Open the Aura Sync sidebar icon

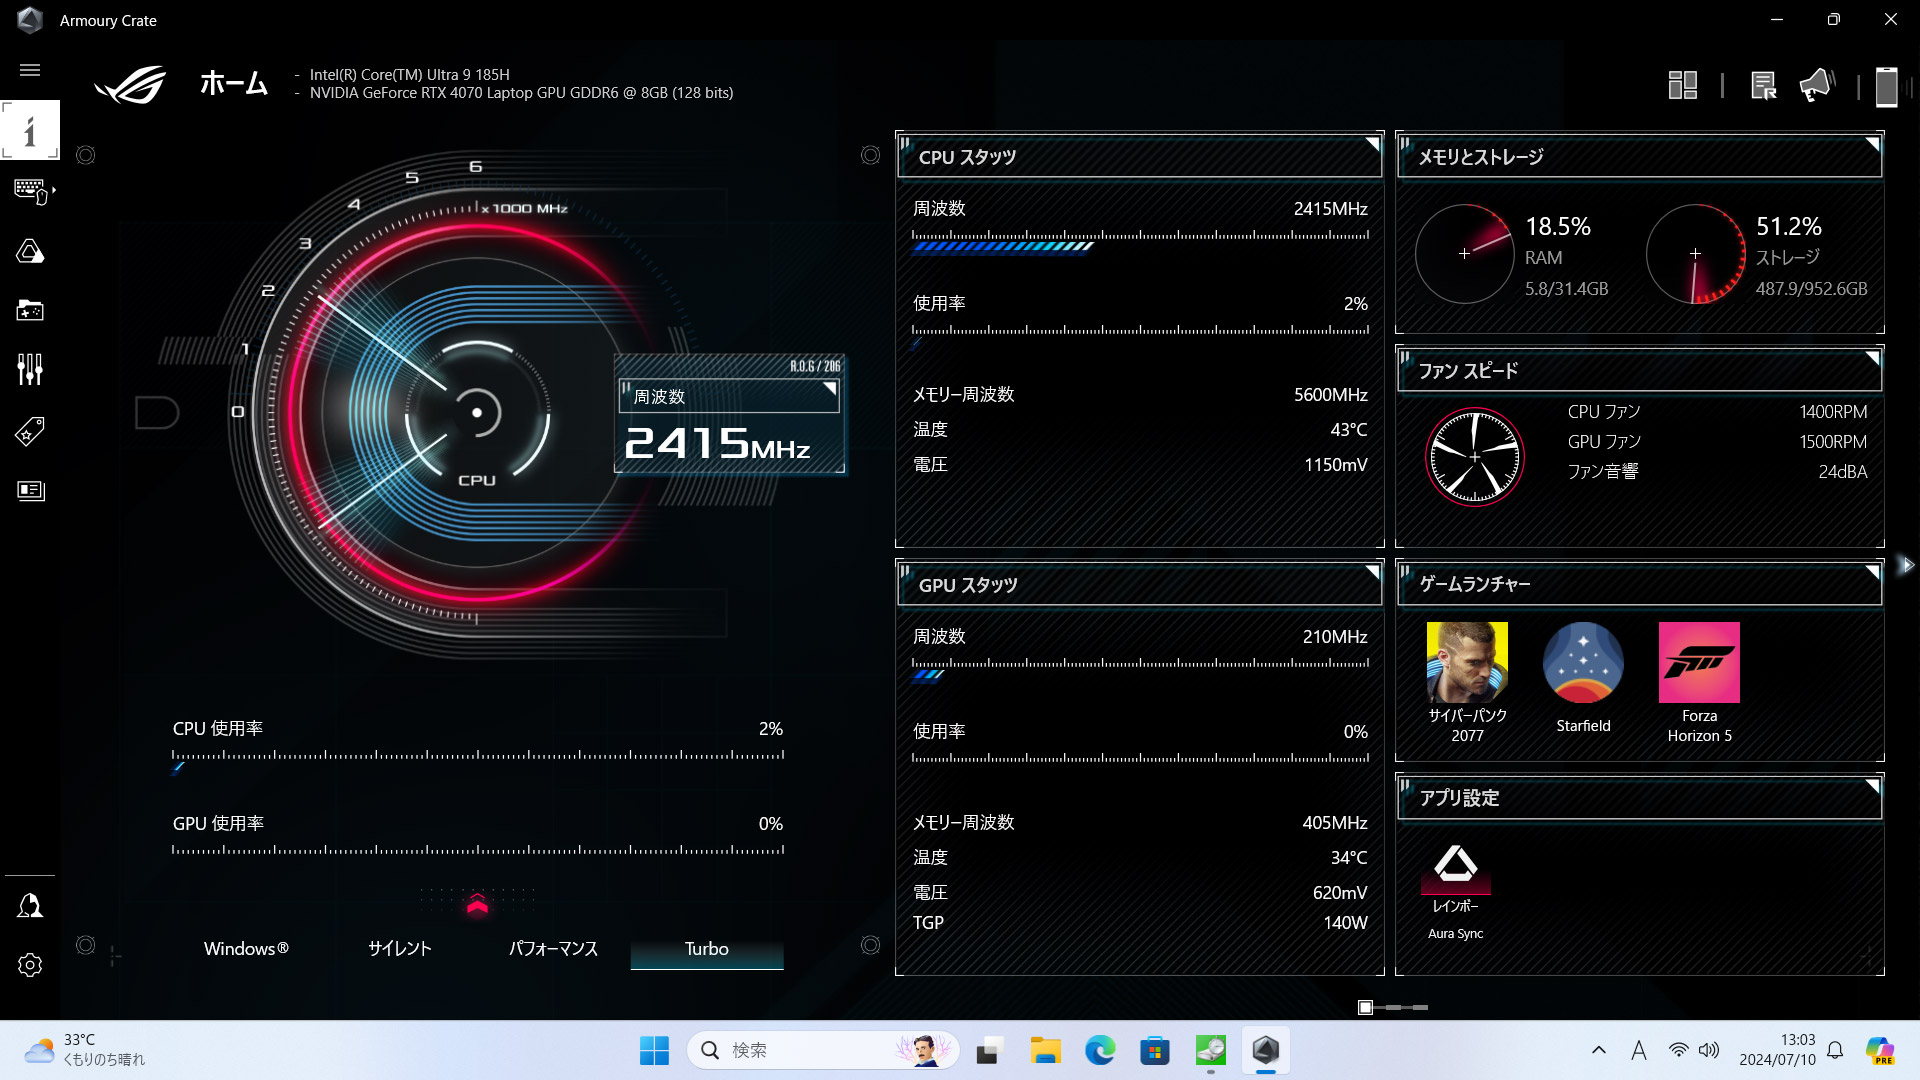[30, 251]
